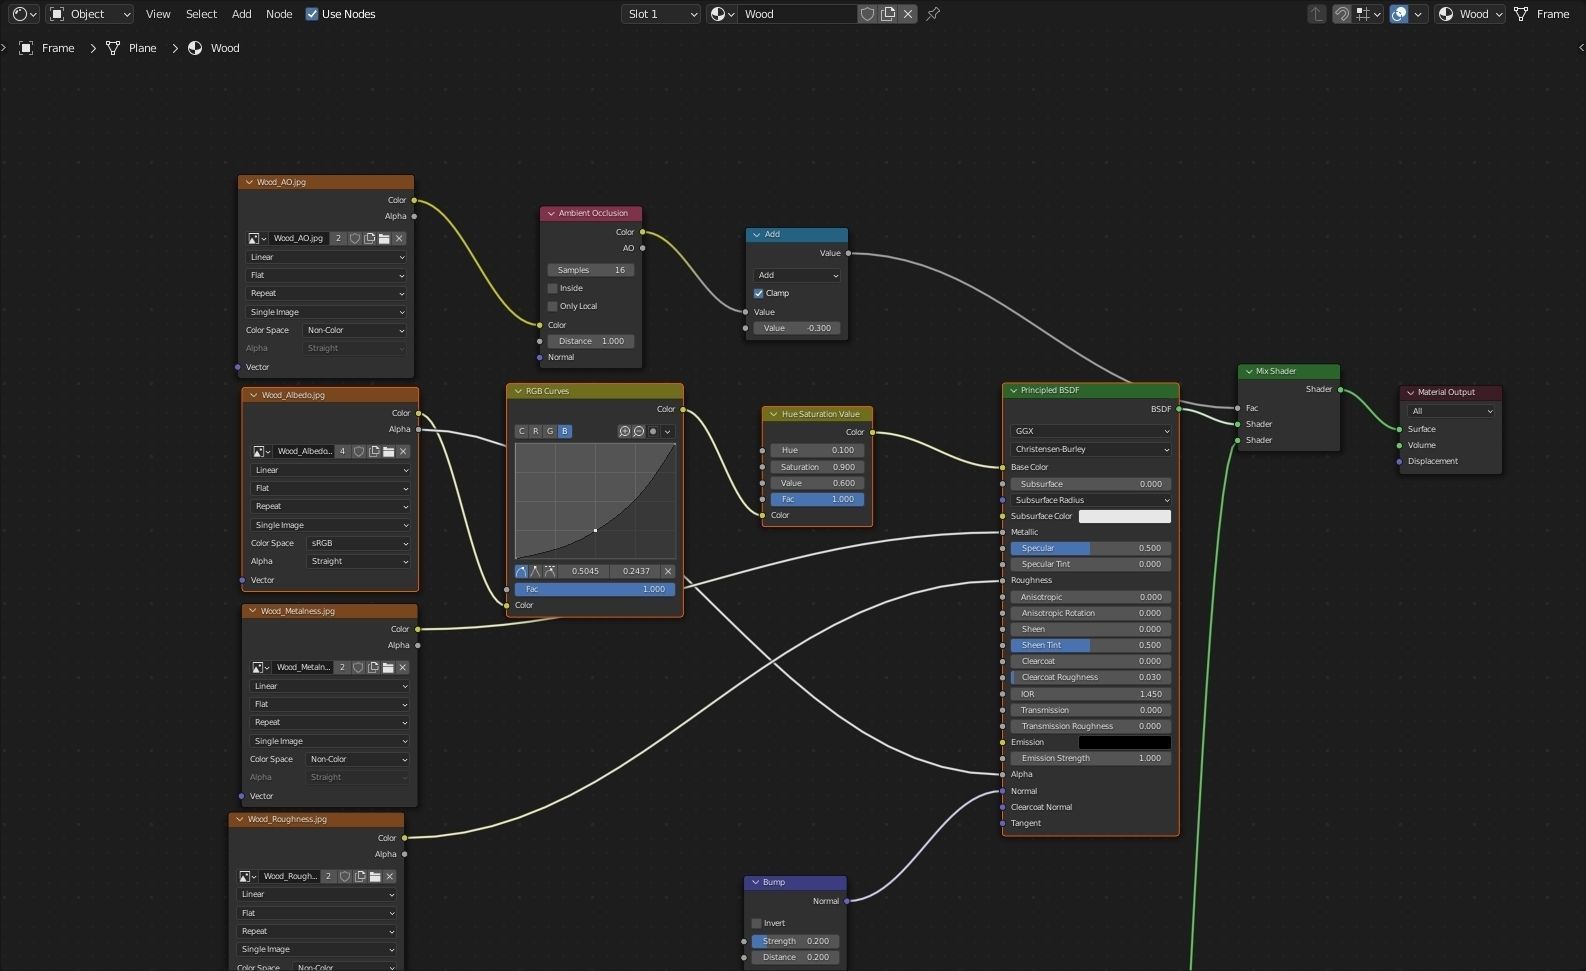Viewport: 1586px width, 971px height.
Task: Enable Inside in Ambient Occlusion node
Action: [552, 288]
